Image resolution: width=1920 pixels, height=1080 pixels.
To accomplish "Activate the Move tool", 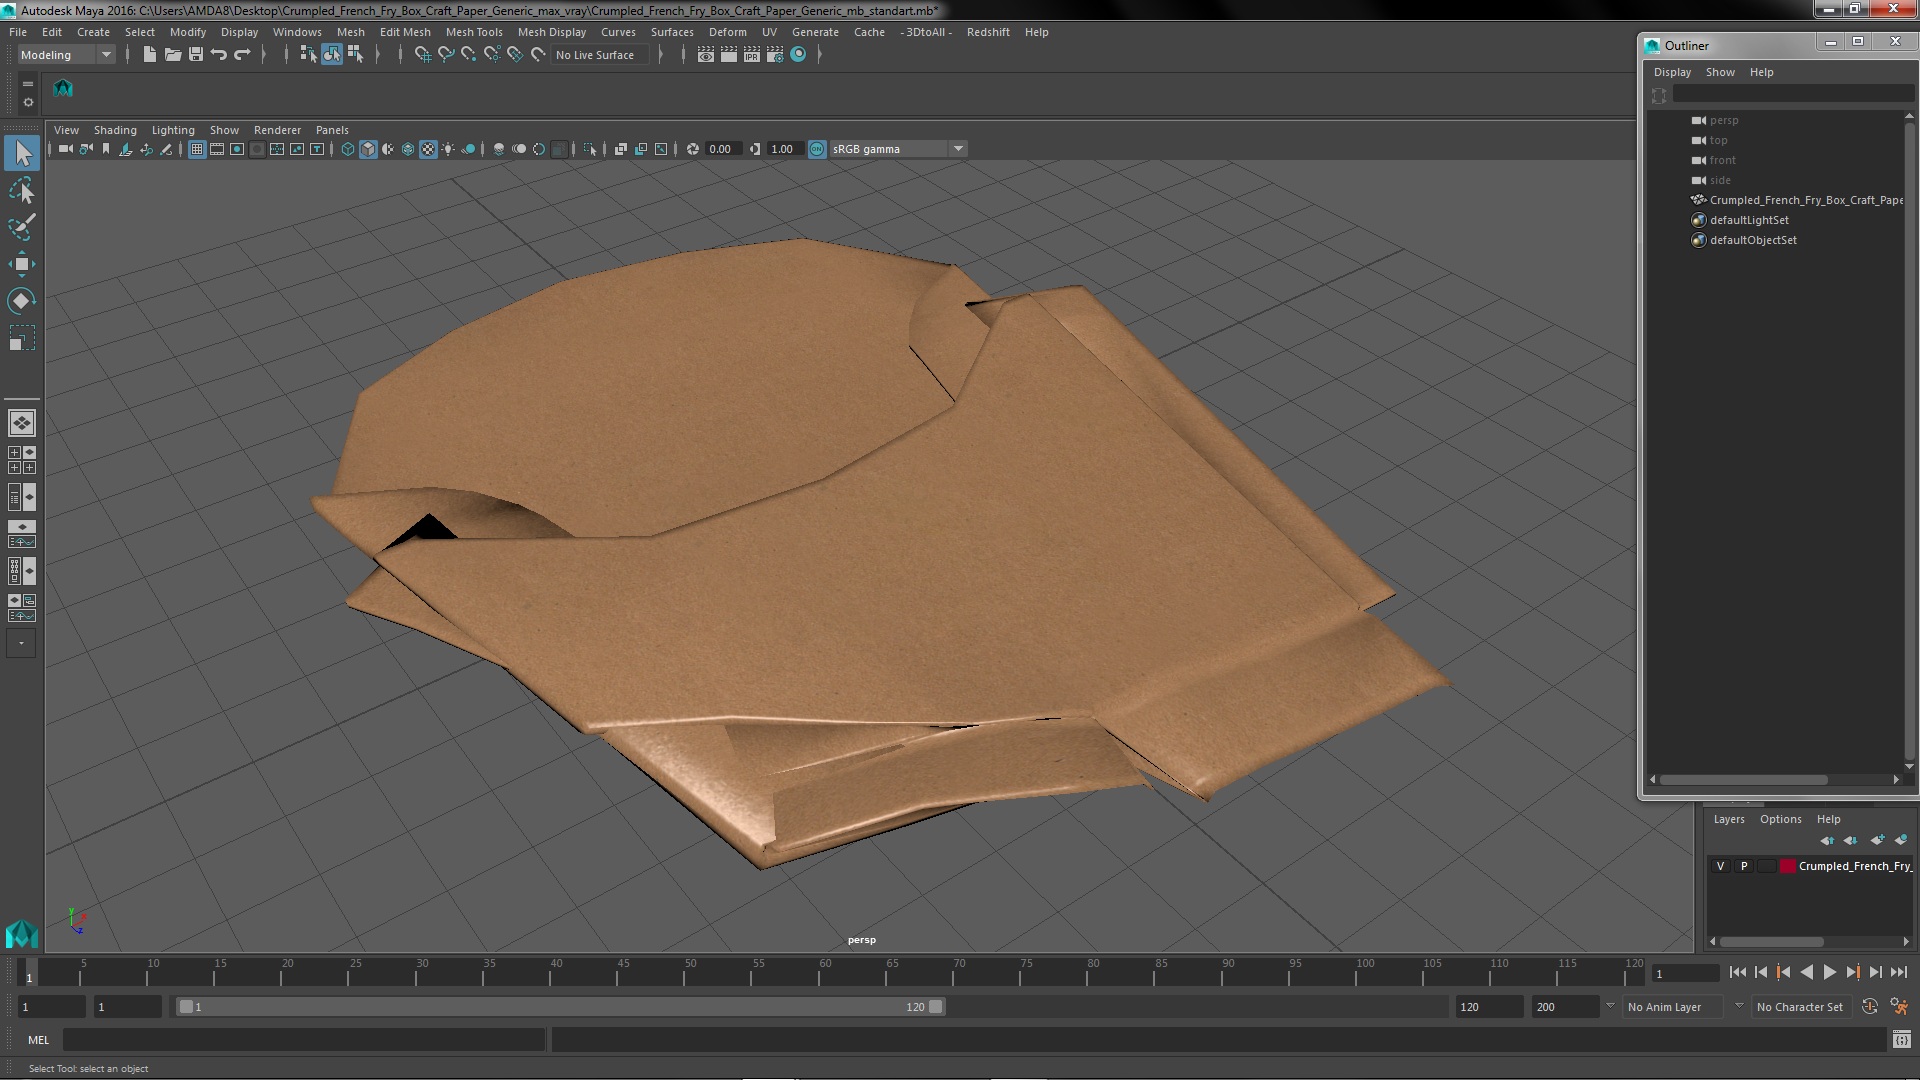I will tap(22, 264).
